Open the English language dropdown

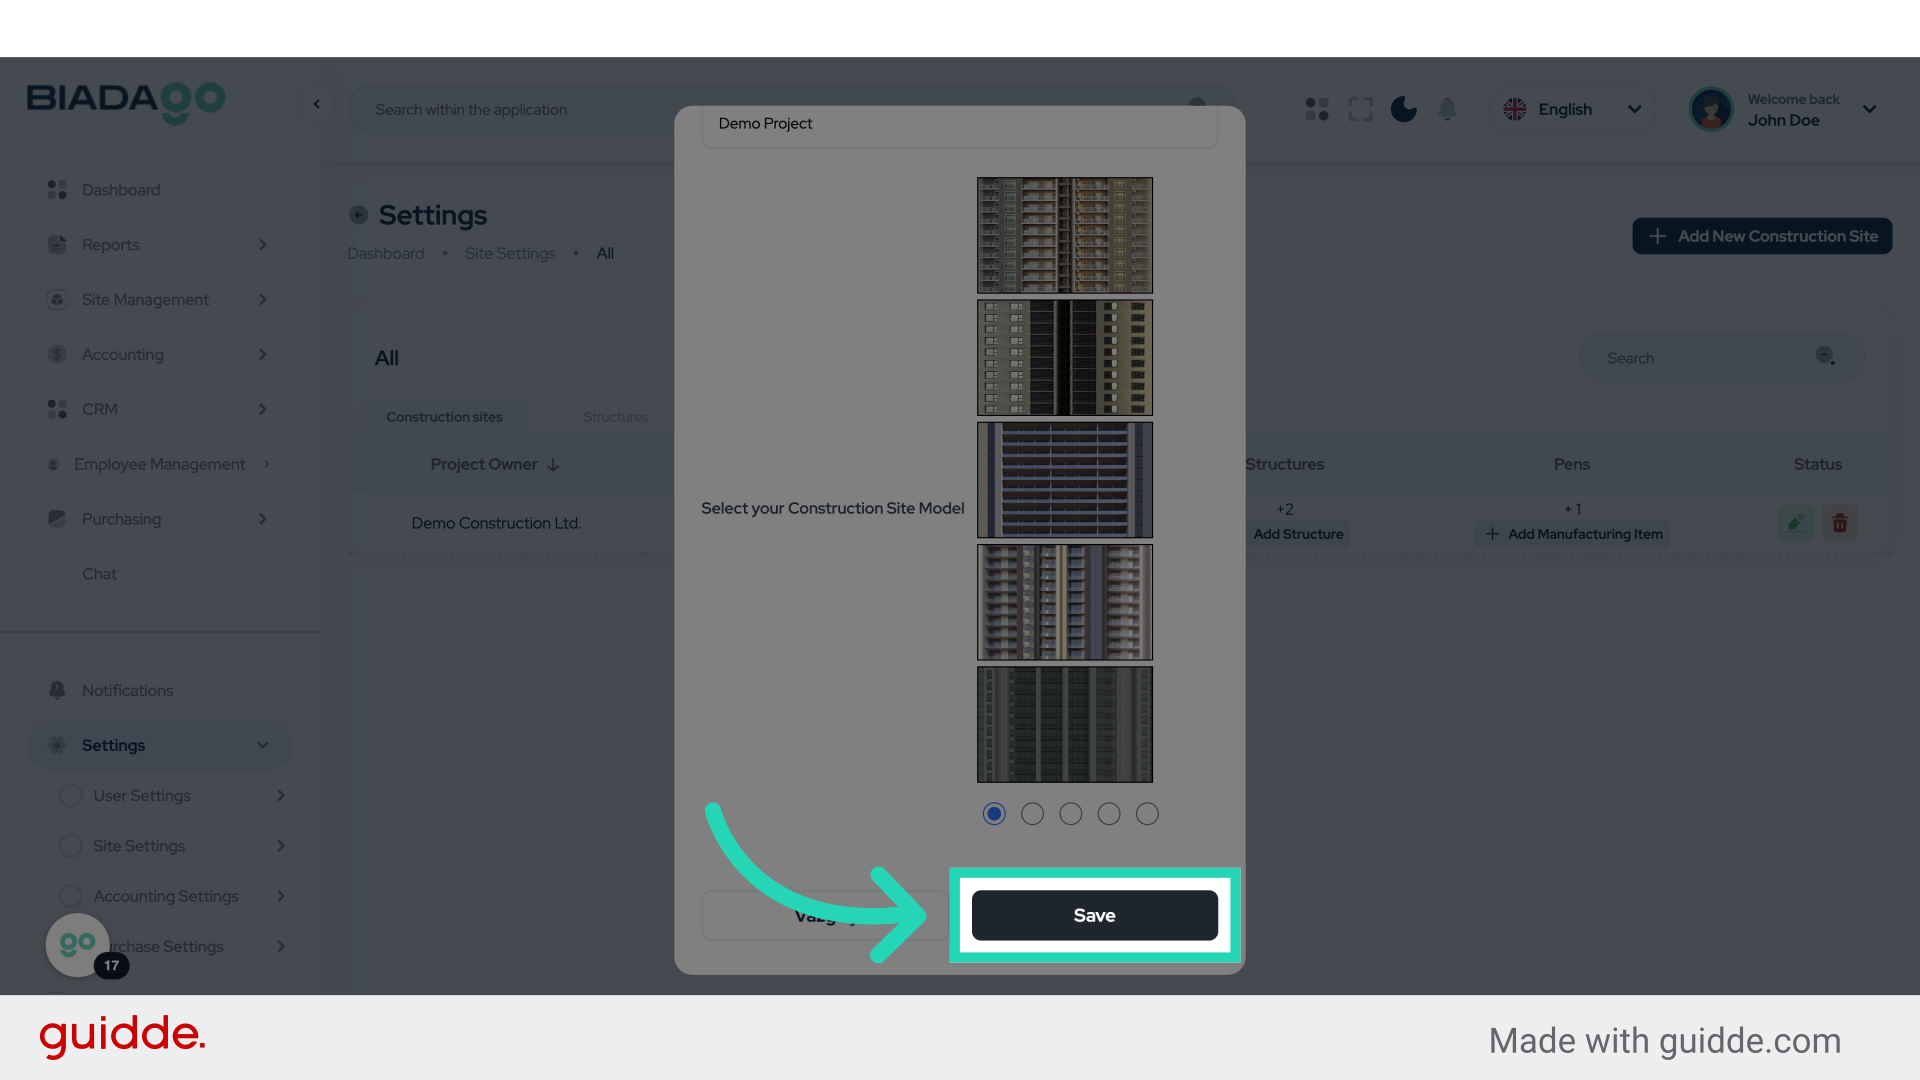(x=1572, y=109)
